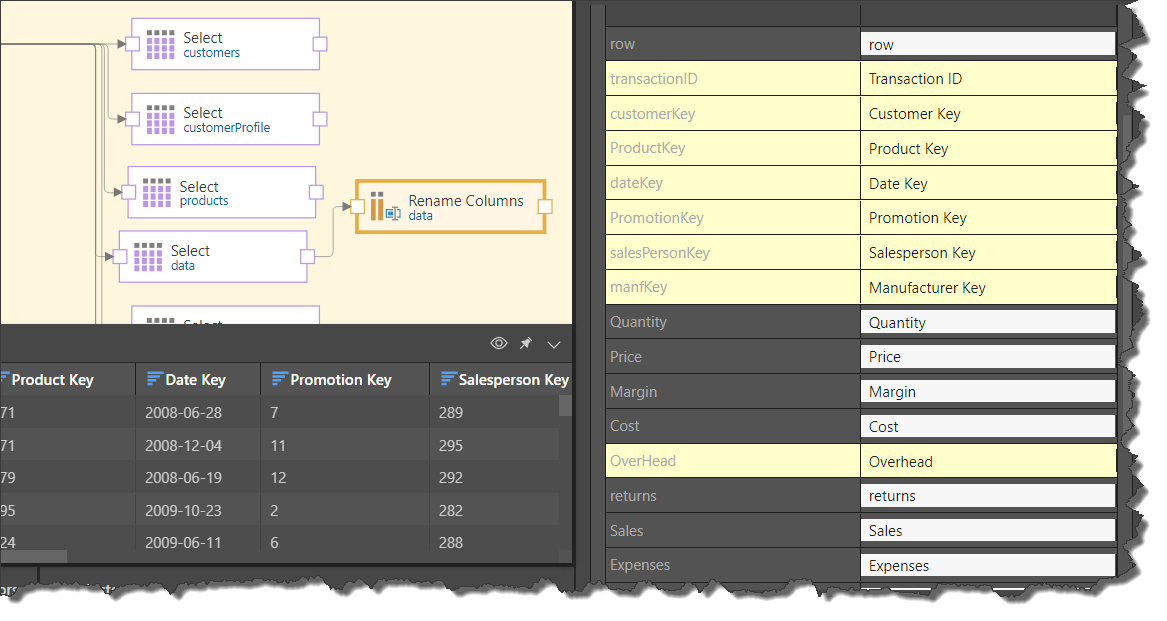The width and height of the screenshot is (1167, 621).
Task: Click input port of Select customers node
Action: pyautogui.click(x=131, y=44)
